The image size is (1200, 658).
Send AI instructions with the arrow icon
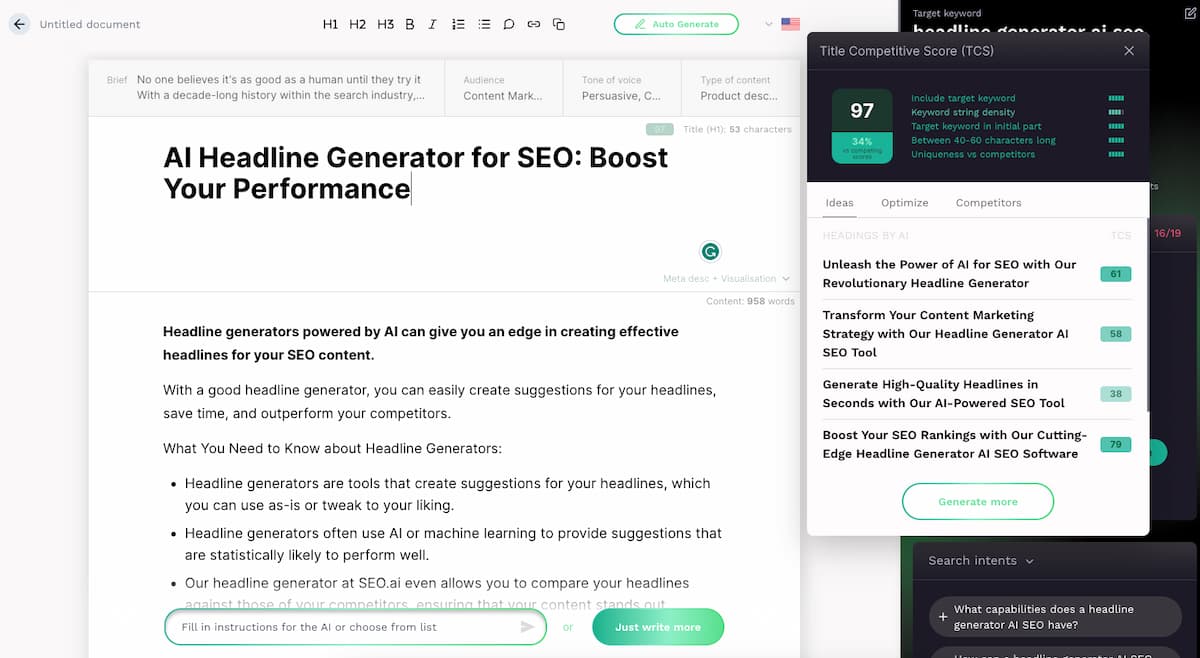527,627
